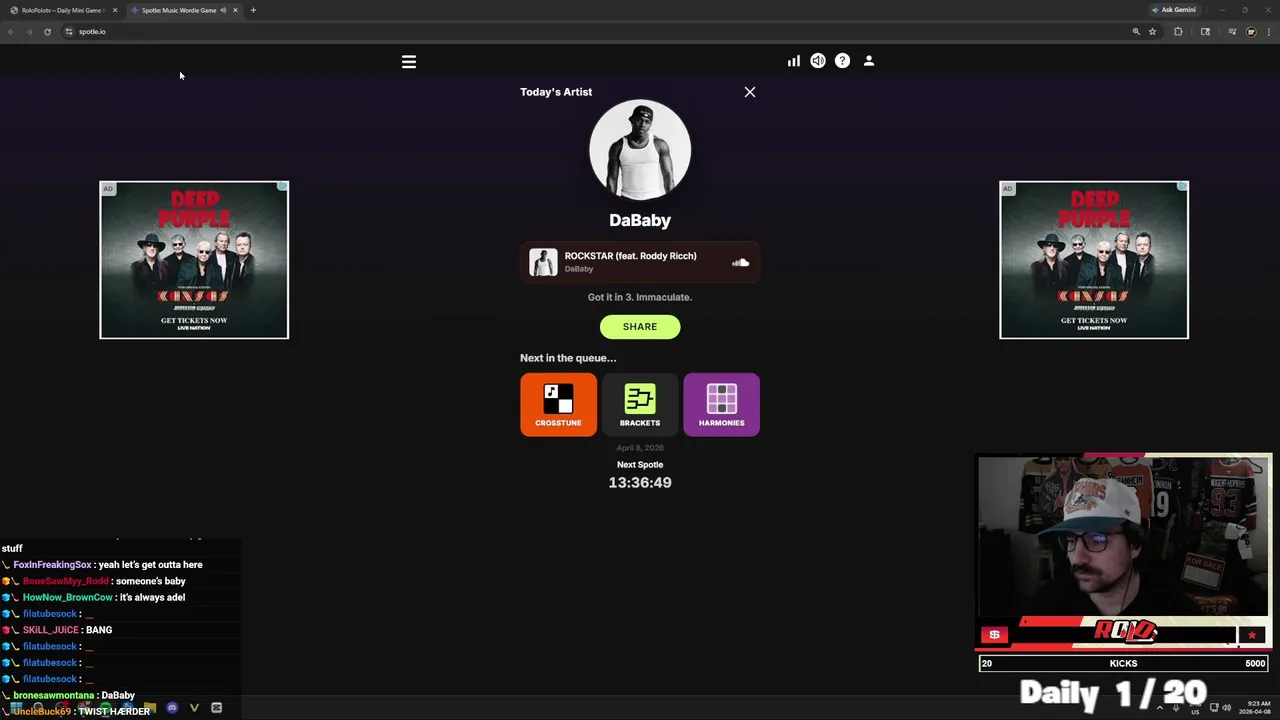1280x720 pixels.
Task: Open the taskbar volume control
Action: [x=1226, y=708]
